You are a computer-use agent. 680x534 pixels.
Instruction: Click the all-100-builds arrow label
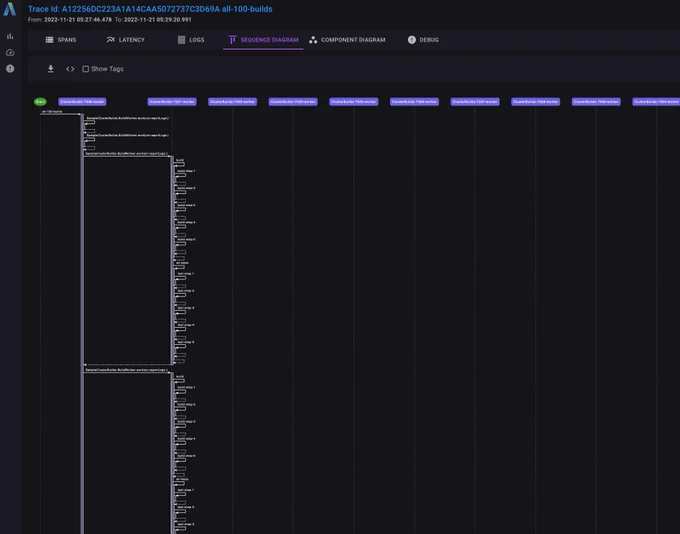(x=52, y=111)
